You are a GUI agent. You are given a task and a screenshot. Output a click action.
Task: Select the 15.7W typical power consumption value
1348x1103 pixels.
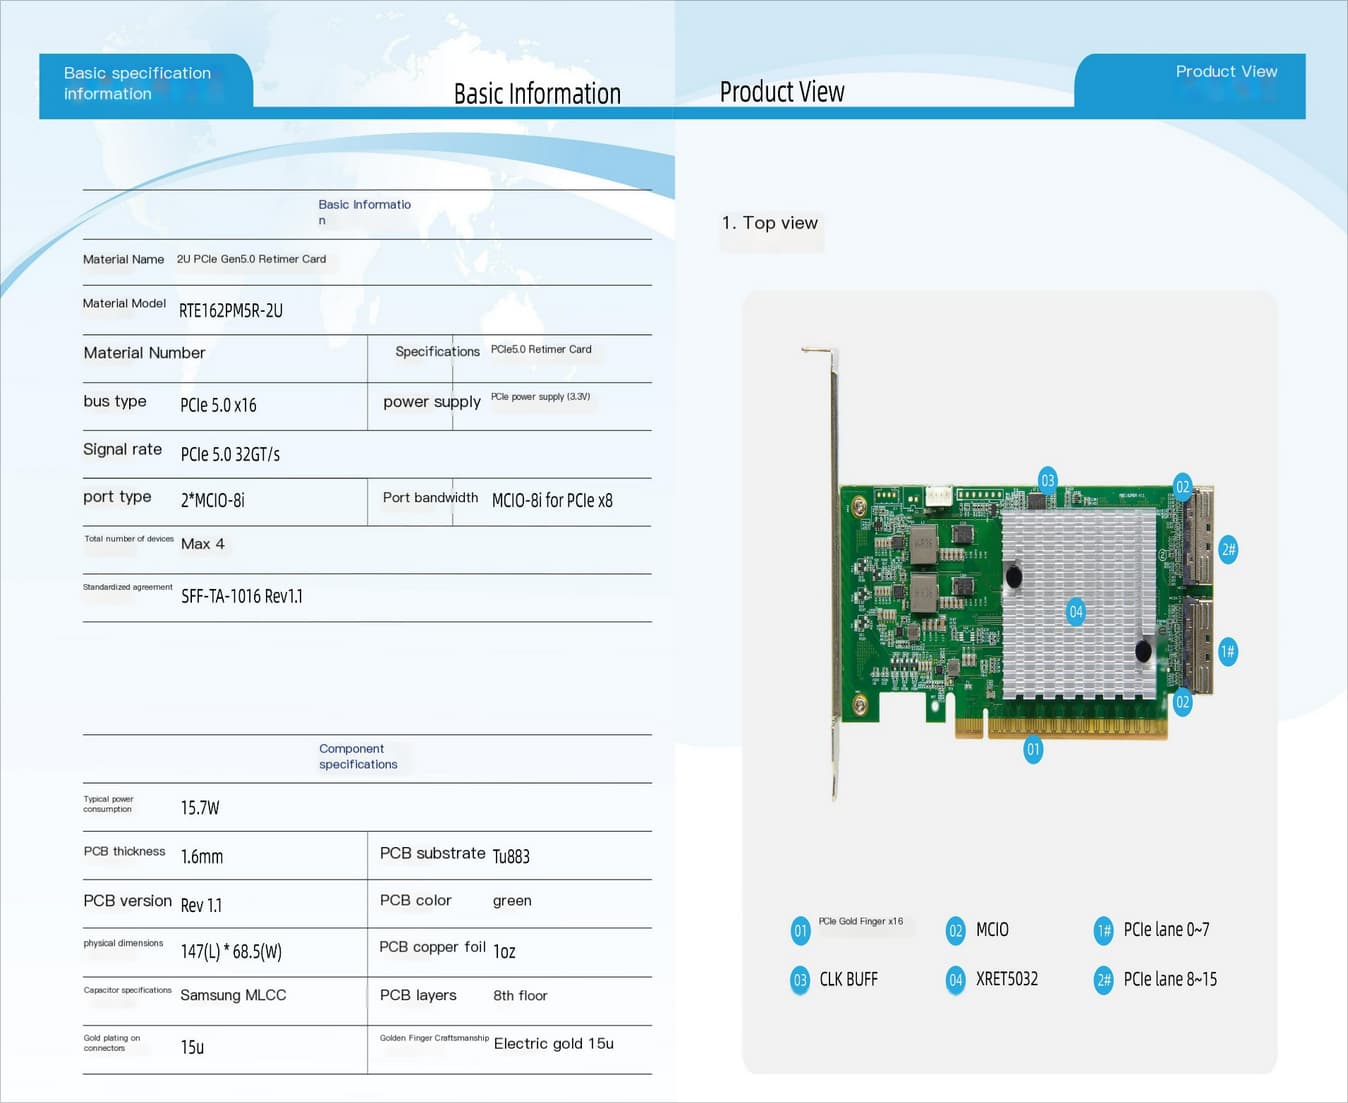tap(200, 808)
